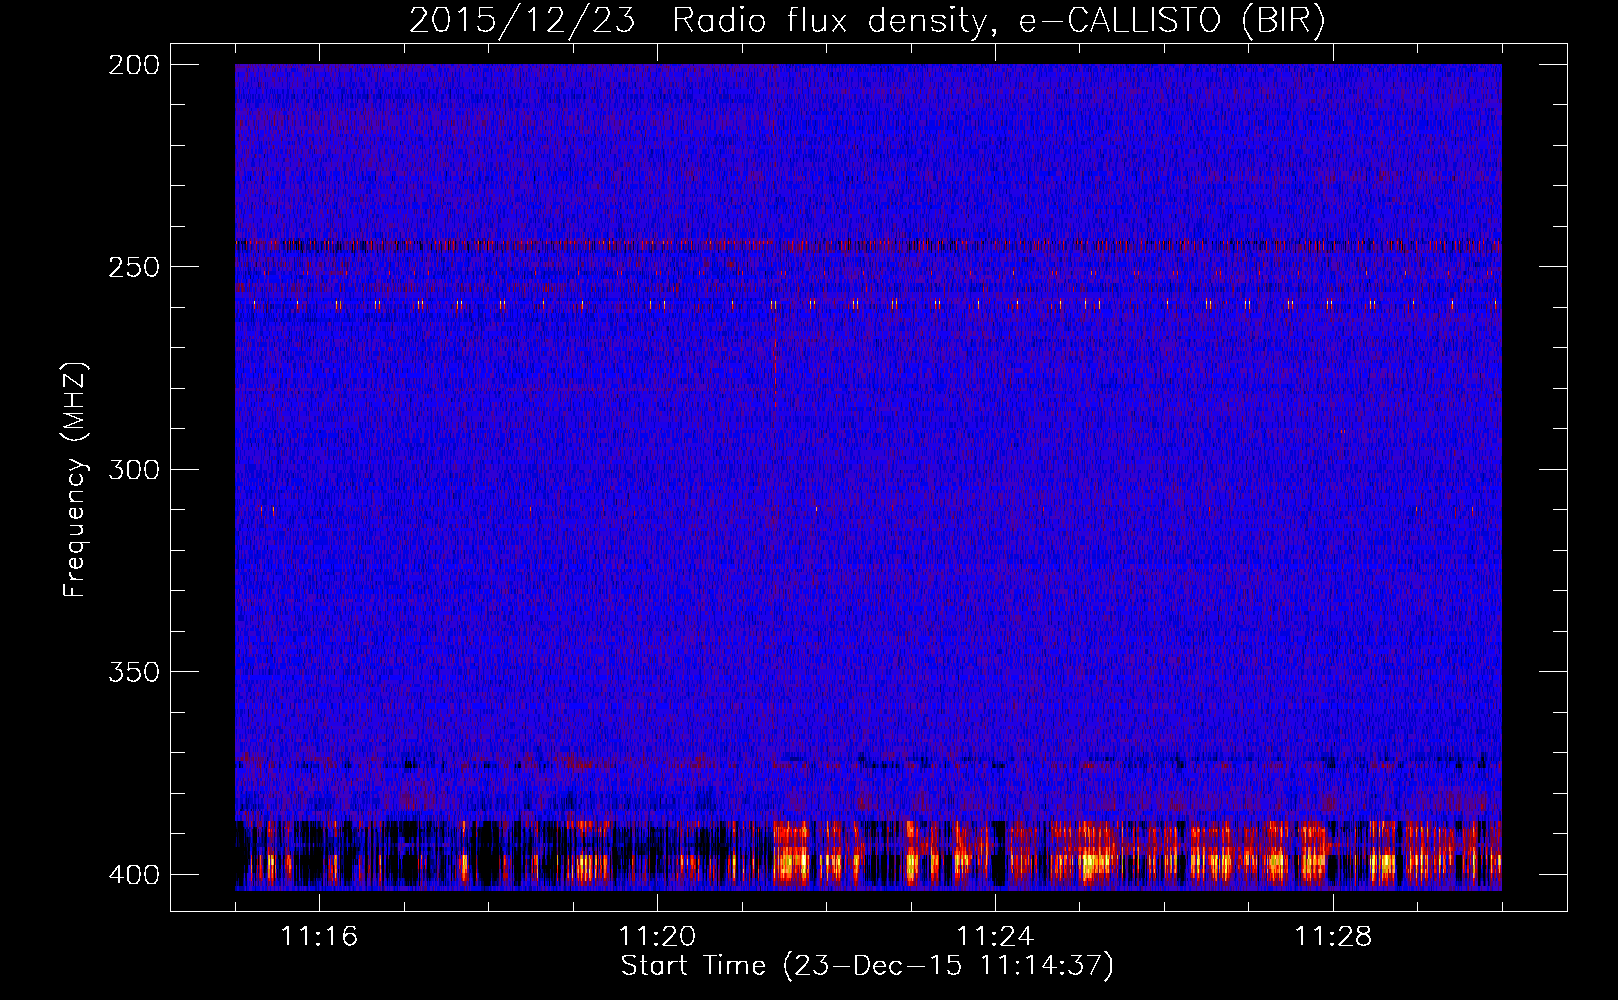Screen dimensions: 1618x1000
Task: Click the 11:28 time tick label
Action: coord(1333,936)
